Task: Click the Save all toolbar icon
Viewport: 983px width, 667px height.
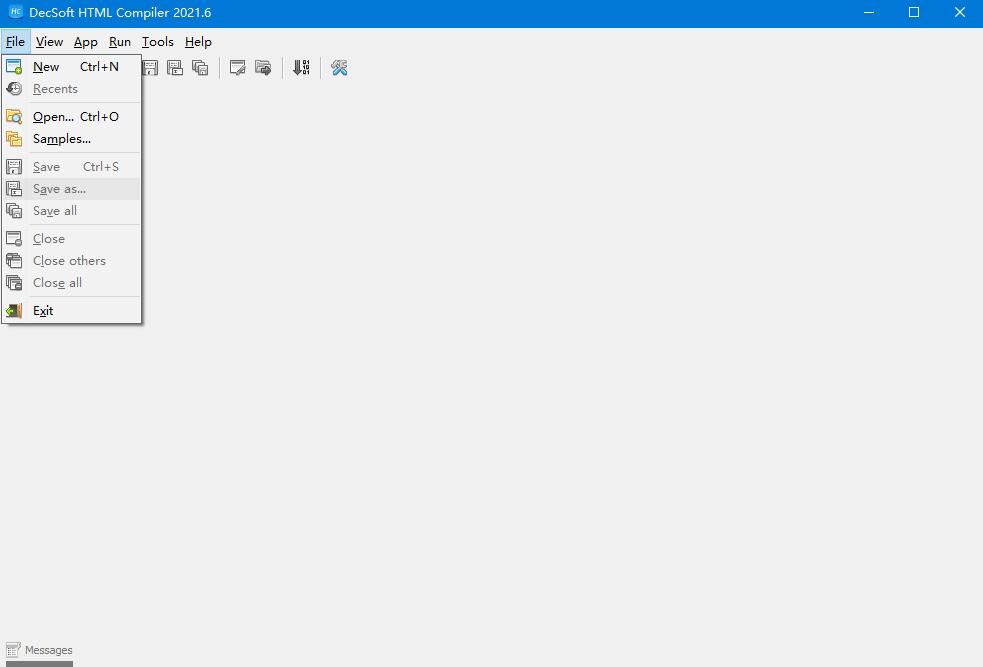Action: coord(200,68)
